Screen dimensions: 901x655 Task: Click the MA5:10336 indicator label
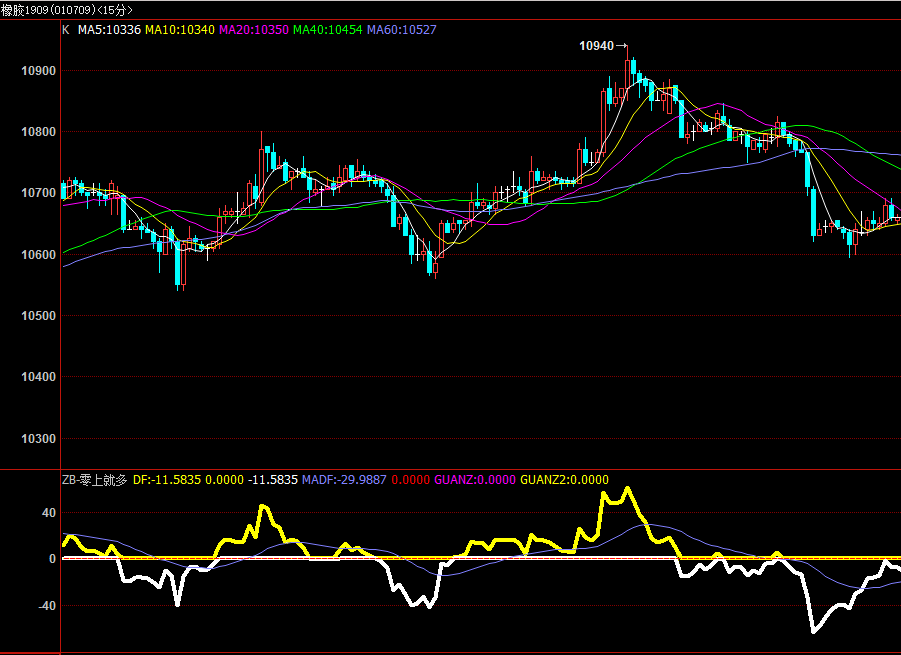[109, 30]
